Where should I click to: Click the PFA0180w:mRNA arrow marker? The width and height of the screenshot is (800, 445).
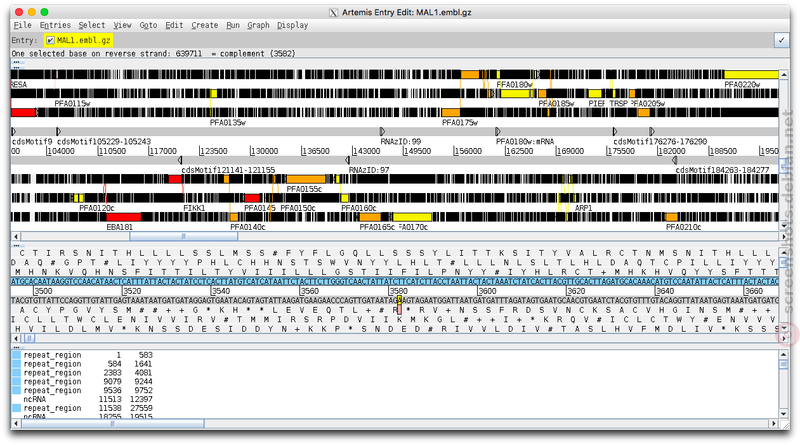(497, 132)
